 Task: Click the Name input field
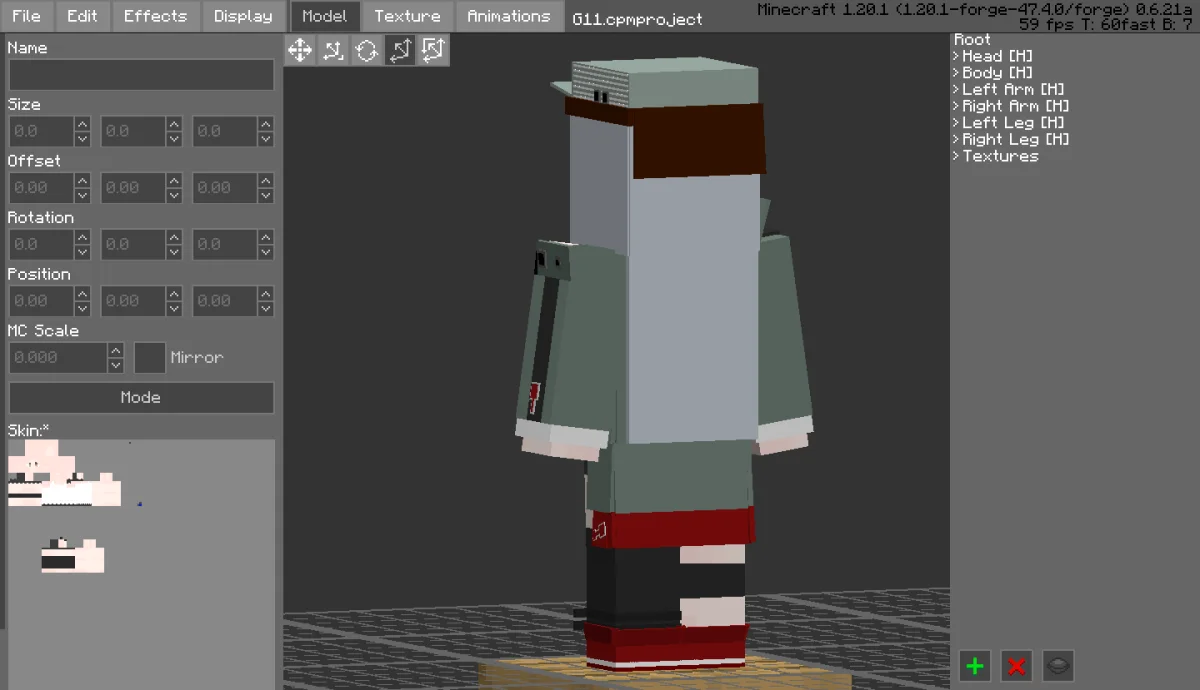[141, 75]
